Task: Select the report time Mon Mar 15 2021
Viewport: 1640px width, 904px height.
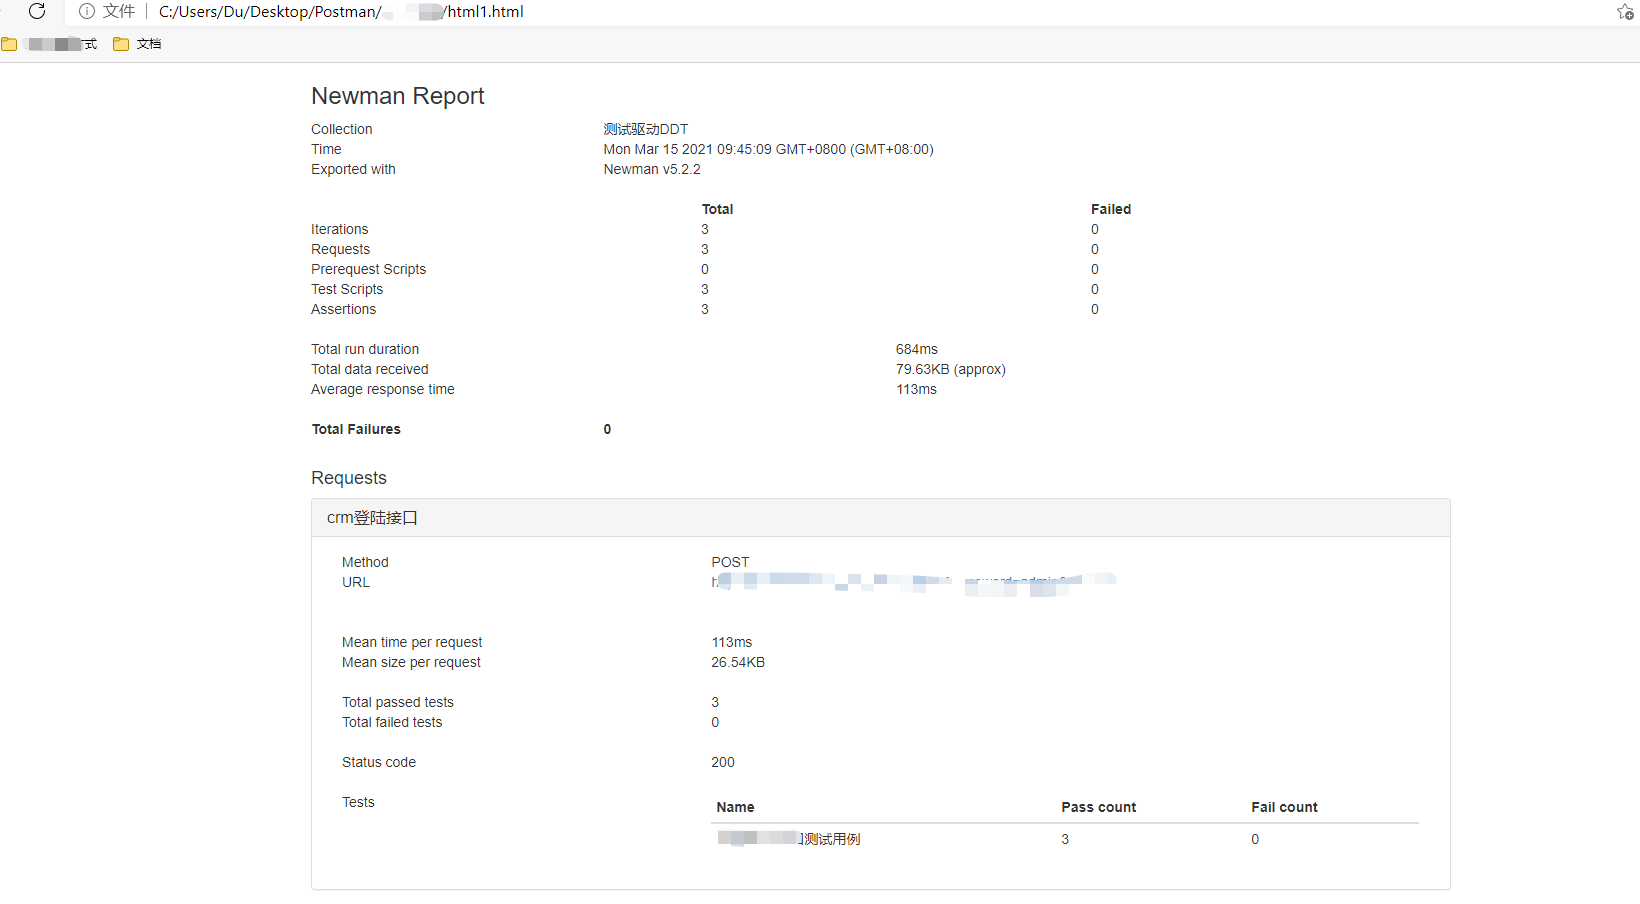Action: click(768, 149)
